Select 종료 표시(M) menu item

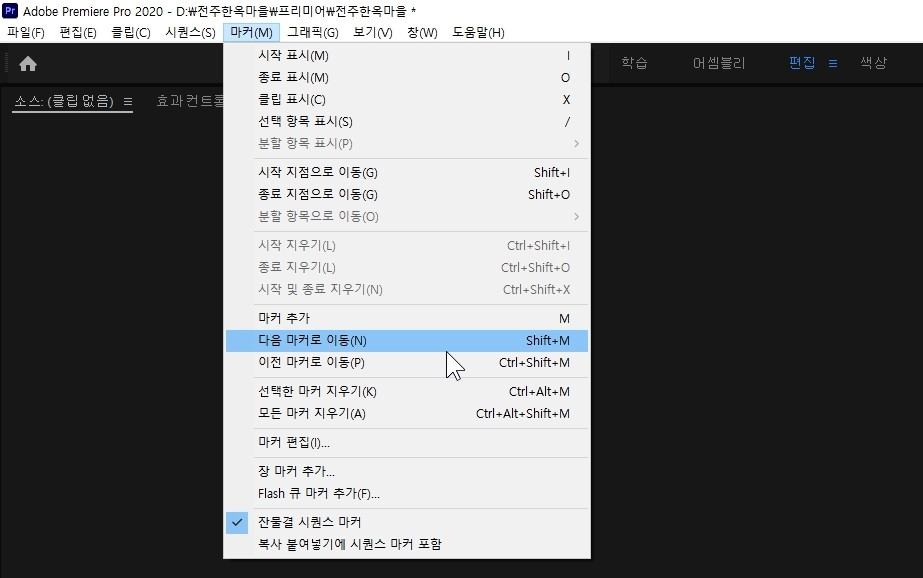pyautogui.click(x=407, y=78)
